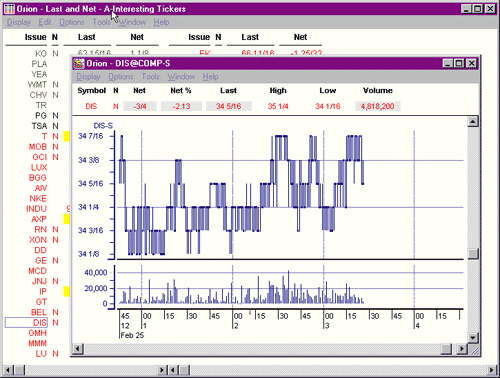The image size is (500, 378).
Task: Click the Orion chart window title icon
Action: (x=79, y=63)
